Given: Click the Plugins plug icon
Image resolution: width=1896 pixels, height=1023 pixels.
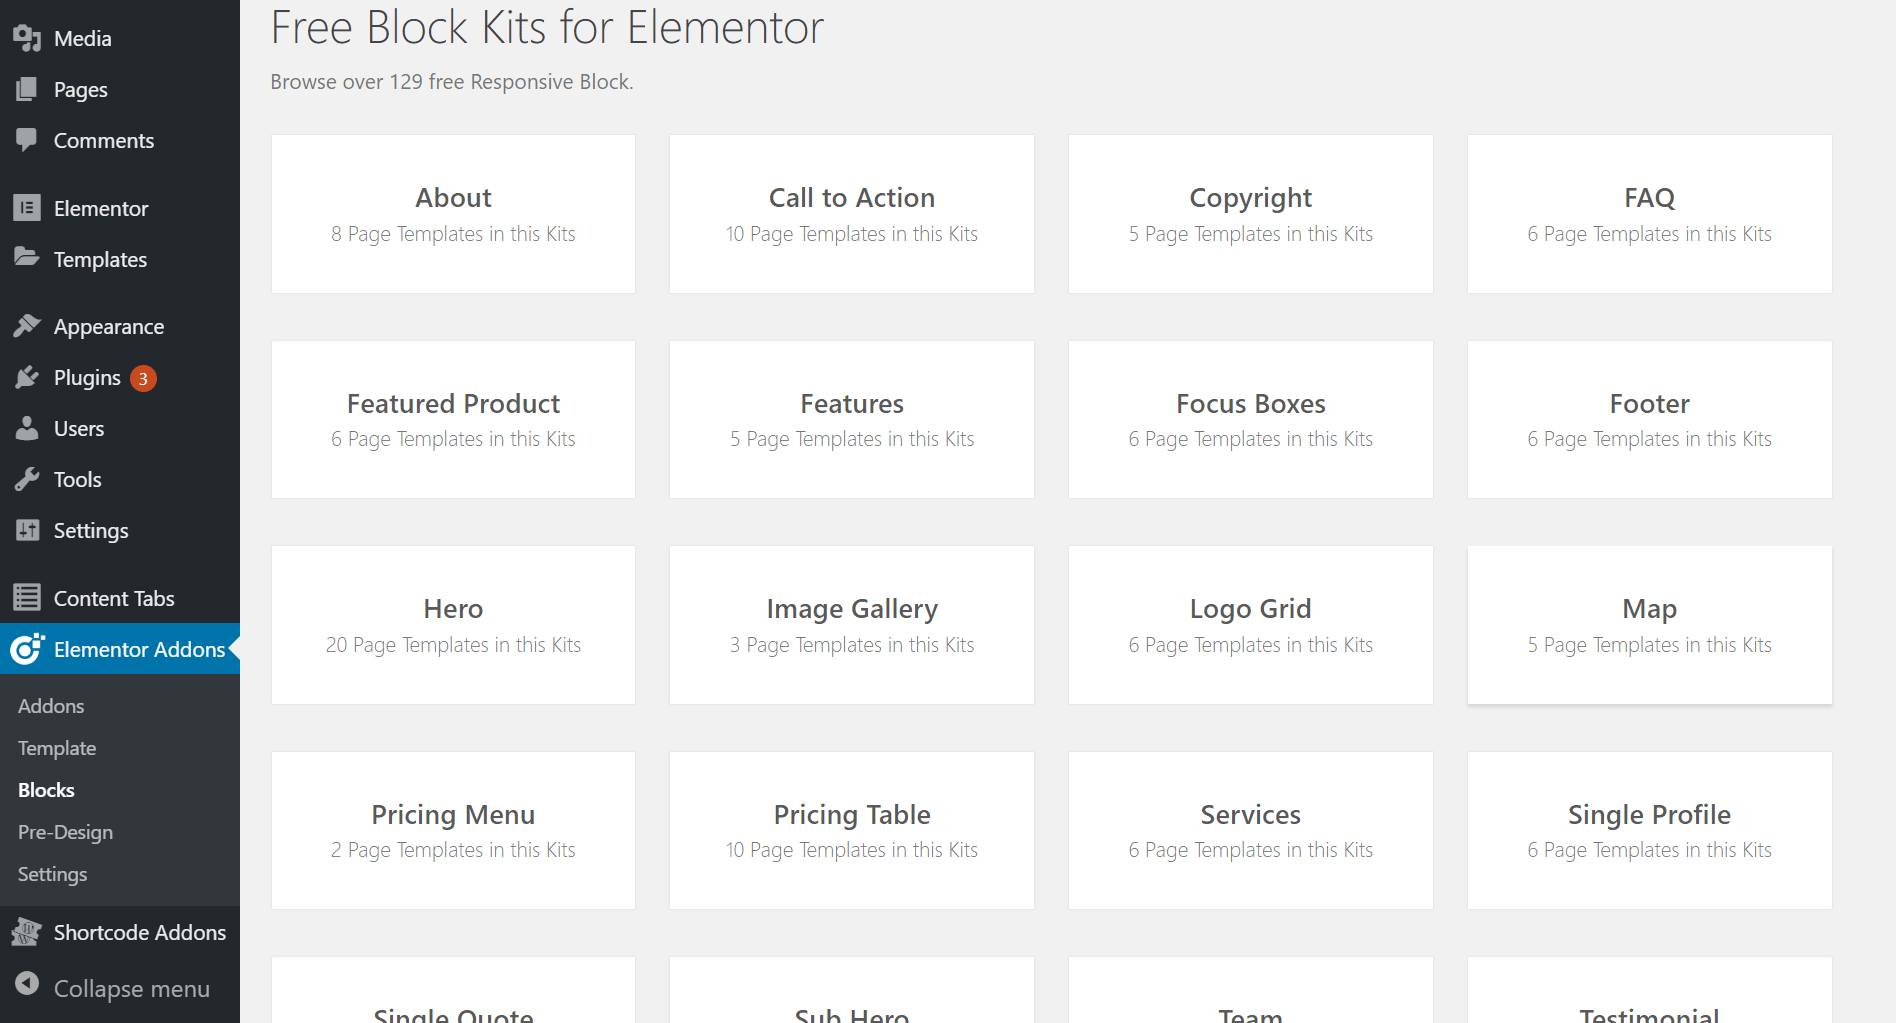Looking at the screenshot, I should coord(27,377).
